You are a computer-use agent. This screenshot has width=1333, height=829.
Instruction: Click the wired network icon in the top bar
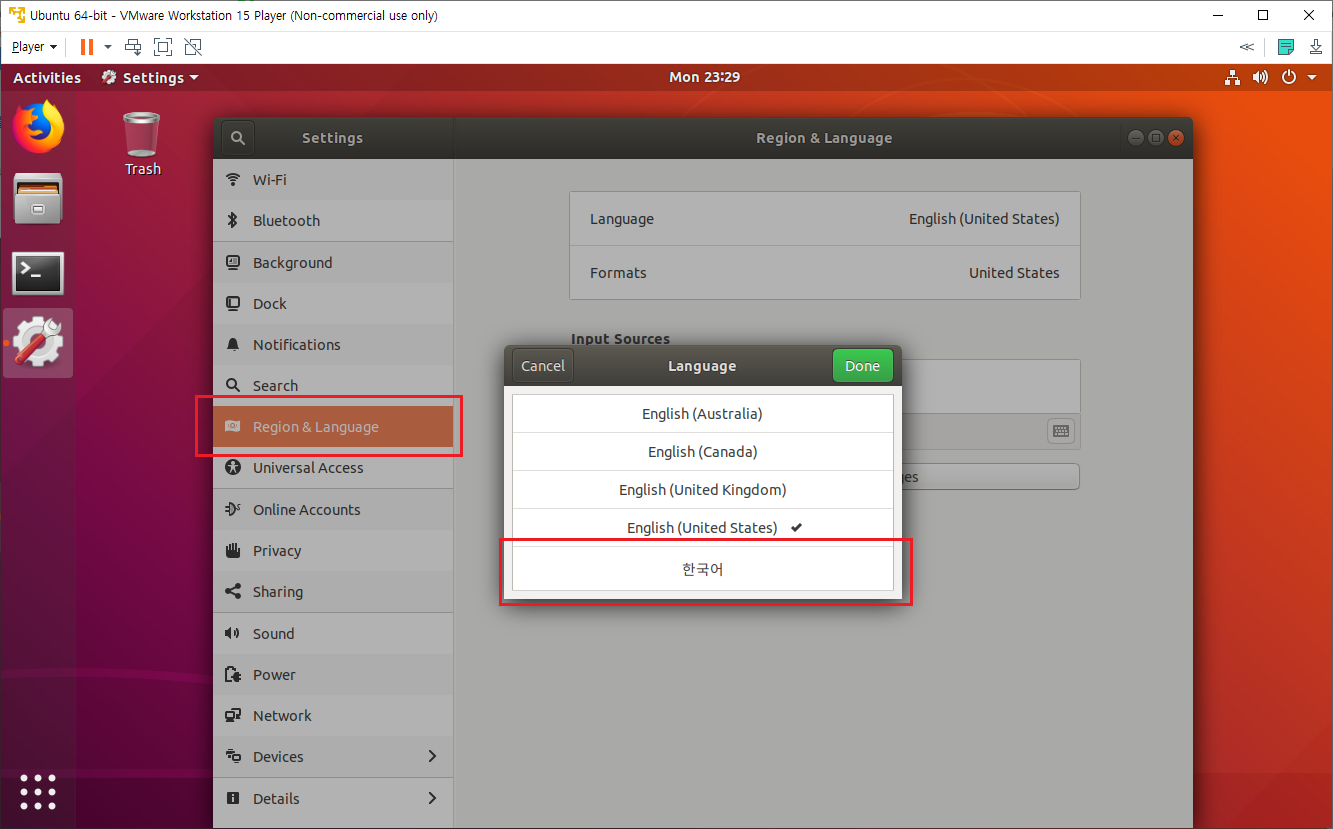click(1232, 77)
